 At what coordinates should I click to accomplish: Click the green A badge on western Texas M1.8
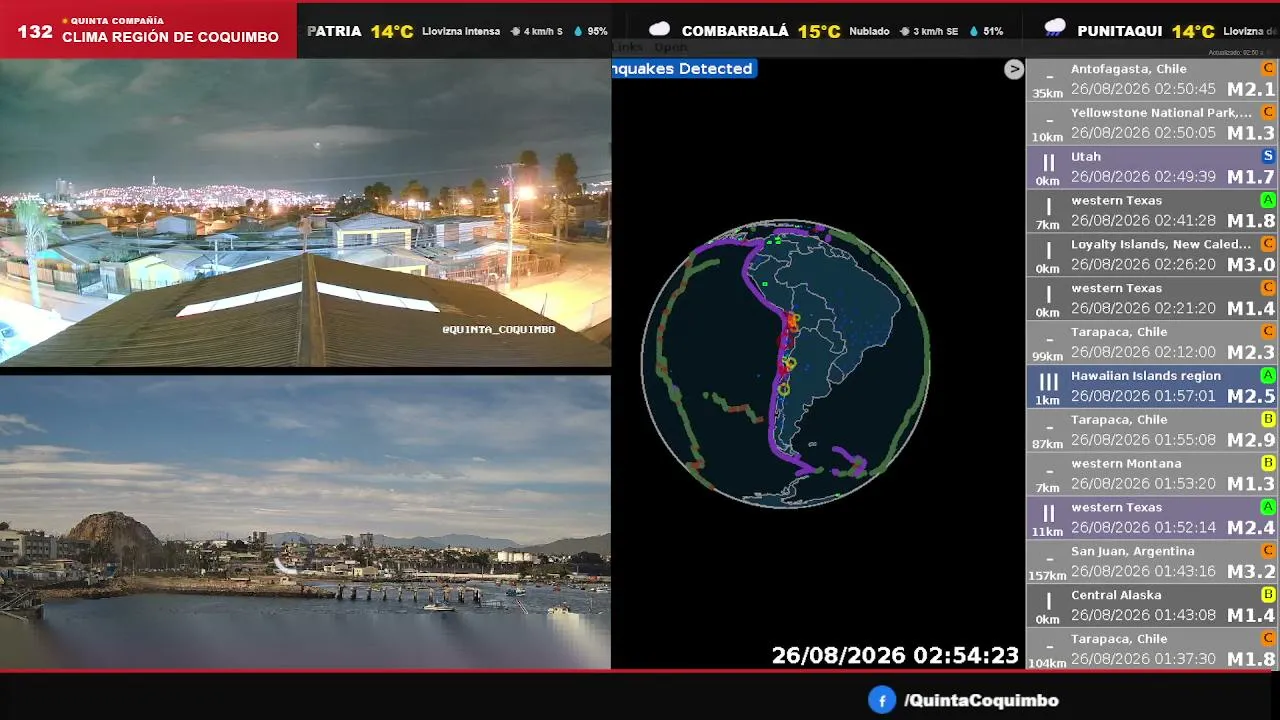click(1268, 200)
